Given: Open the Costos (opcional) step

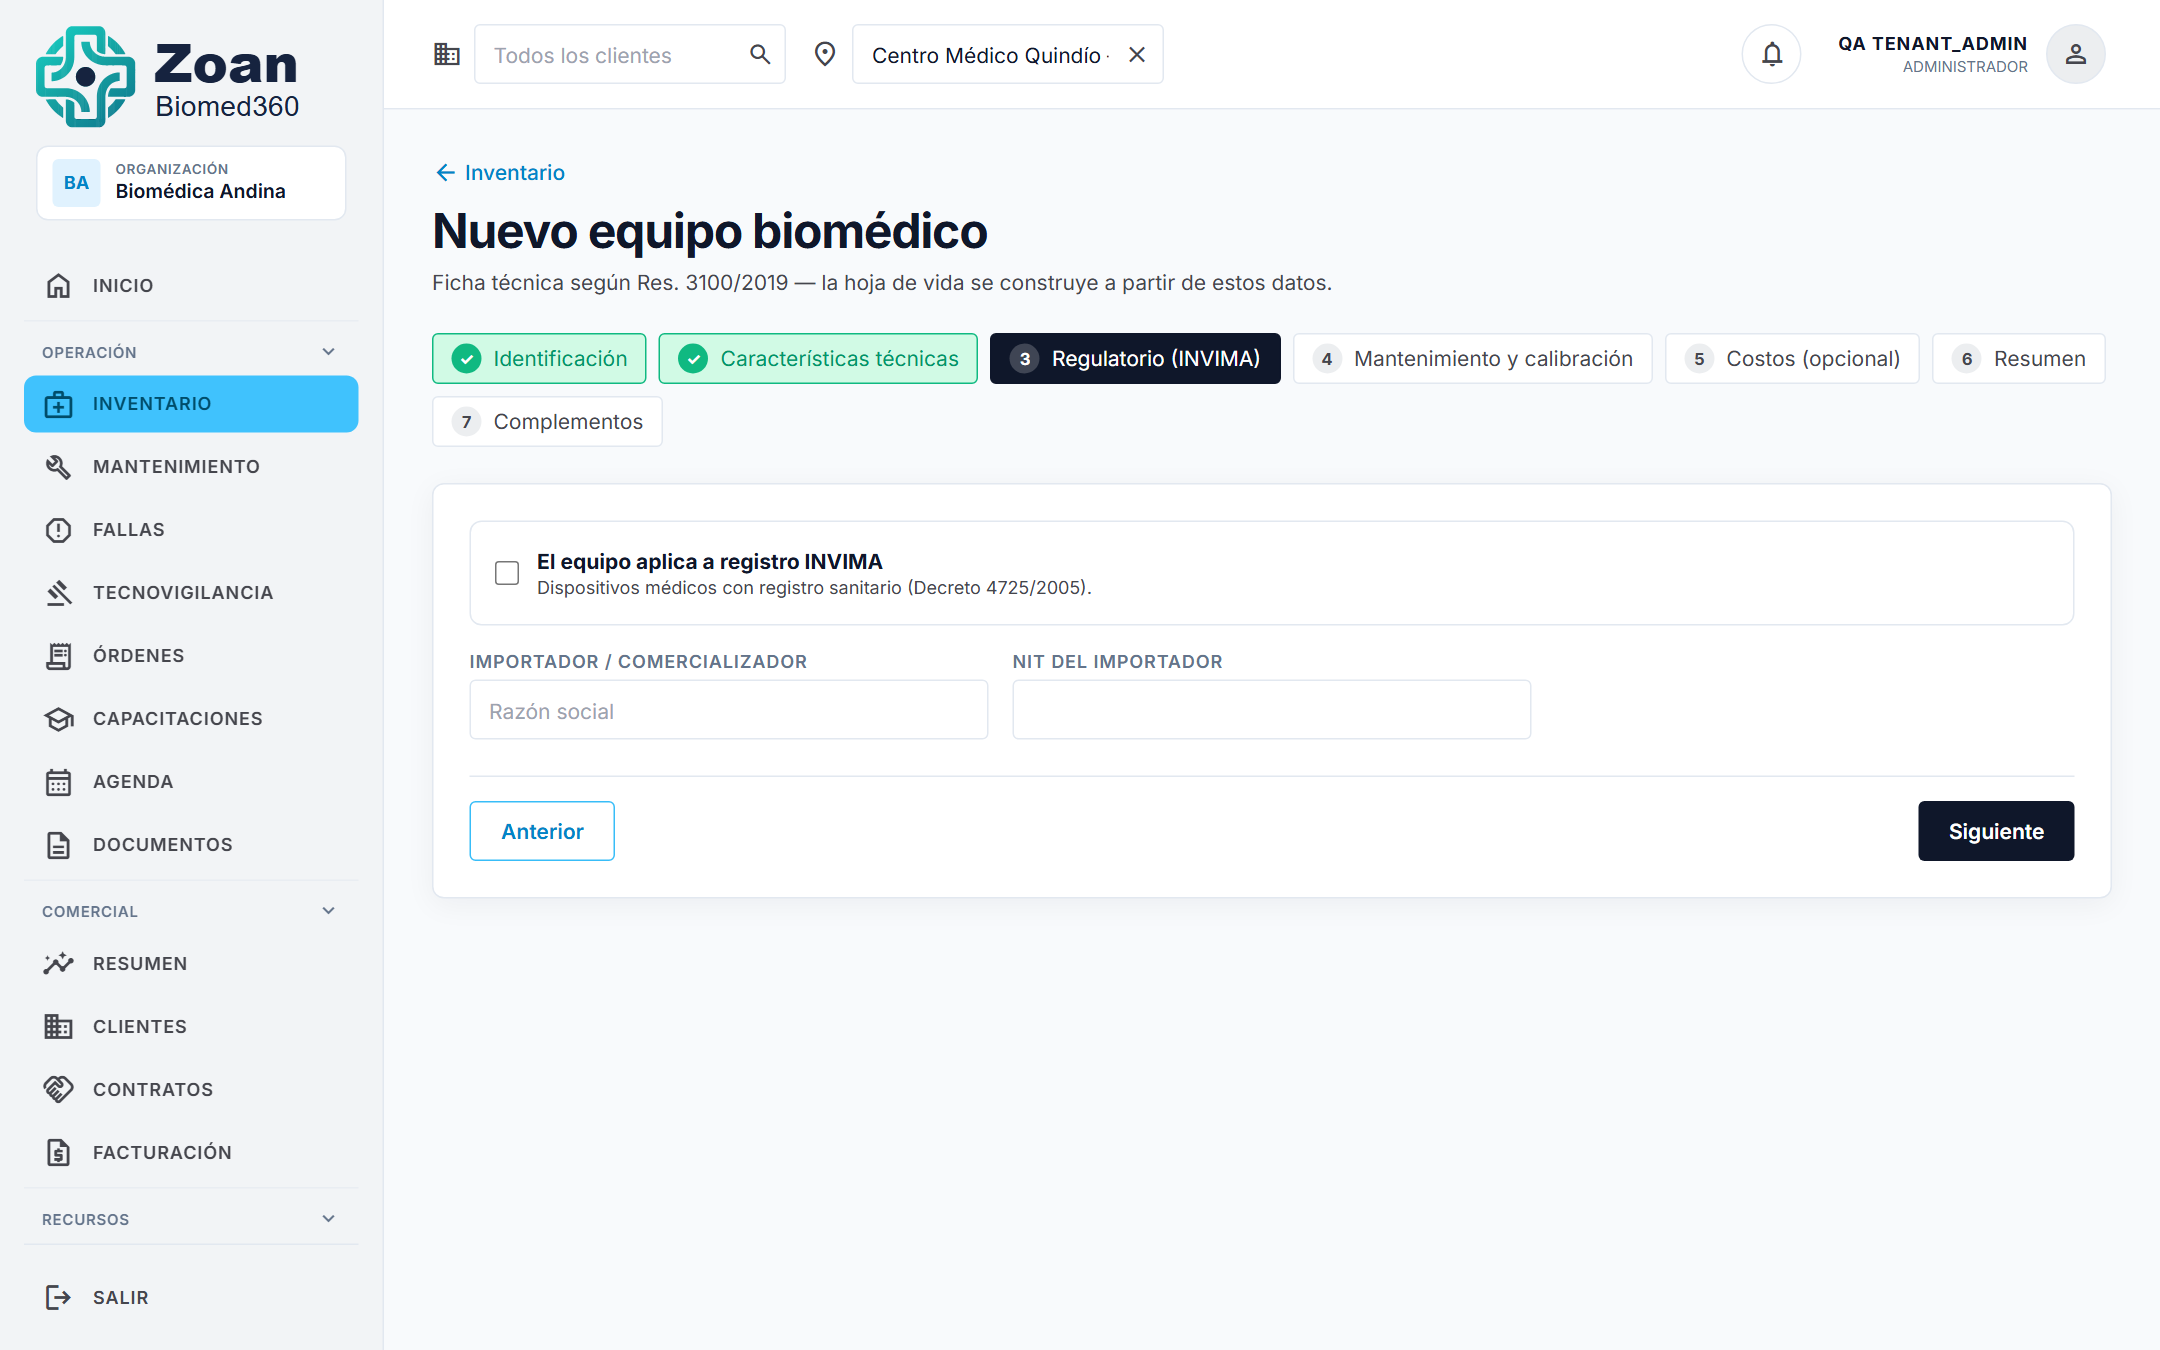Looking at the screenshot, I should [1792, 359].
